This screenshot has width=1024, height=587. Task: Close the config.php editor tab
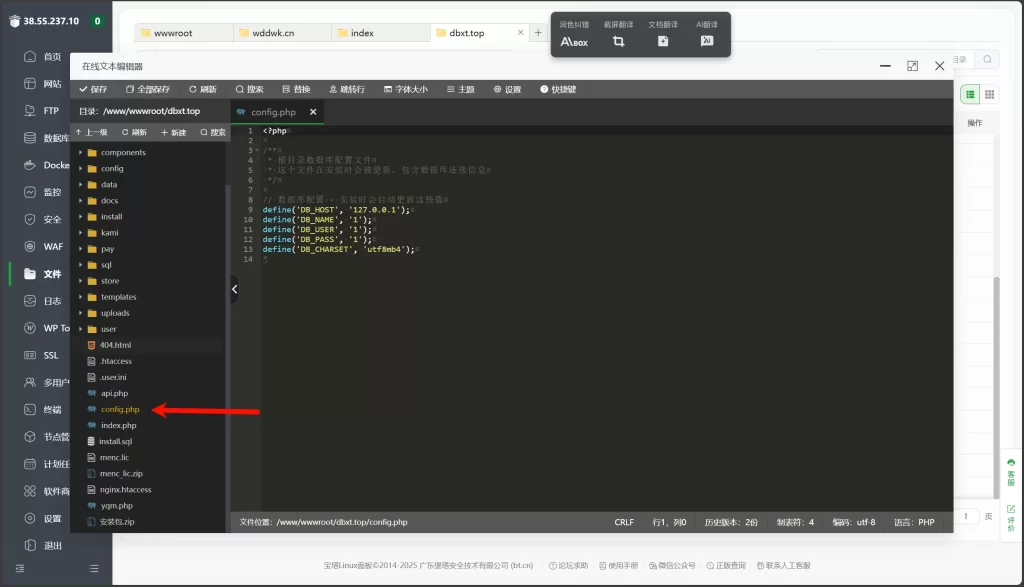tap(313, 112)
